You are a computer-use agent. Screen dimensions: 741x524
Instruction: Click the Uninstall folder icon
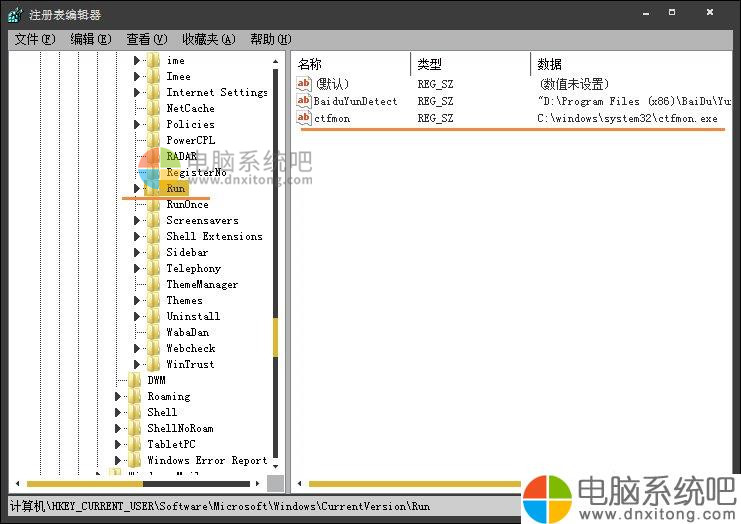click(153, 316)
